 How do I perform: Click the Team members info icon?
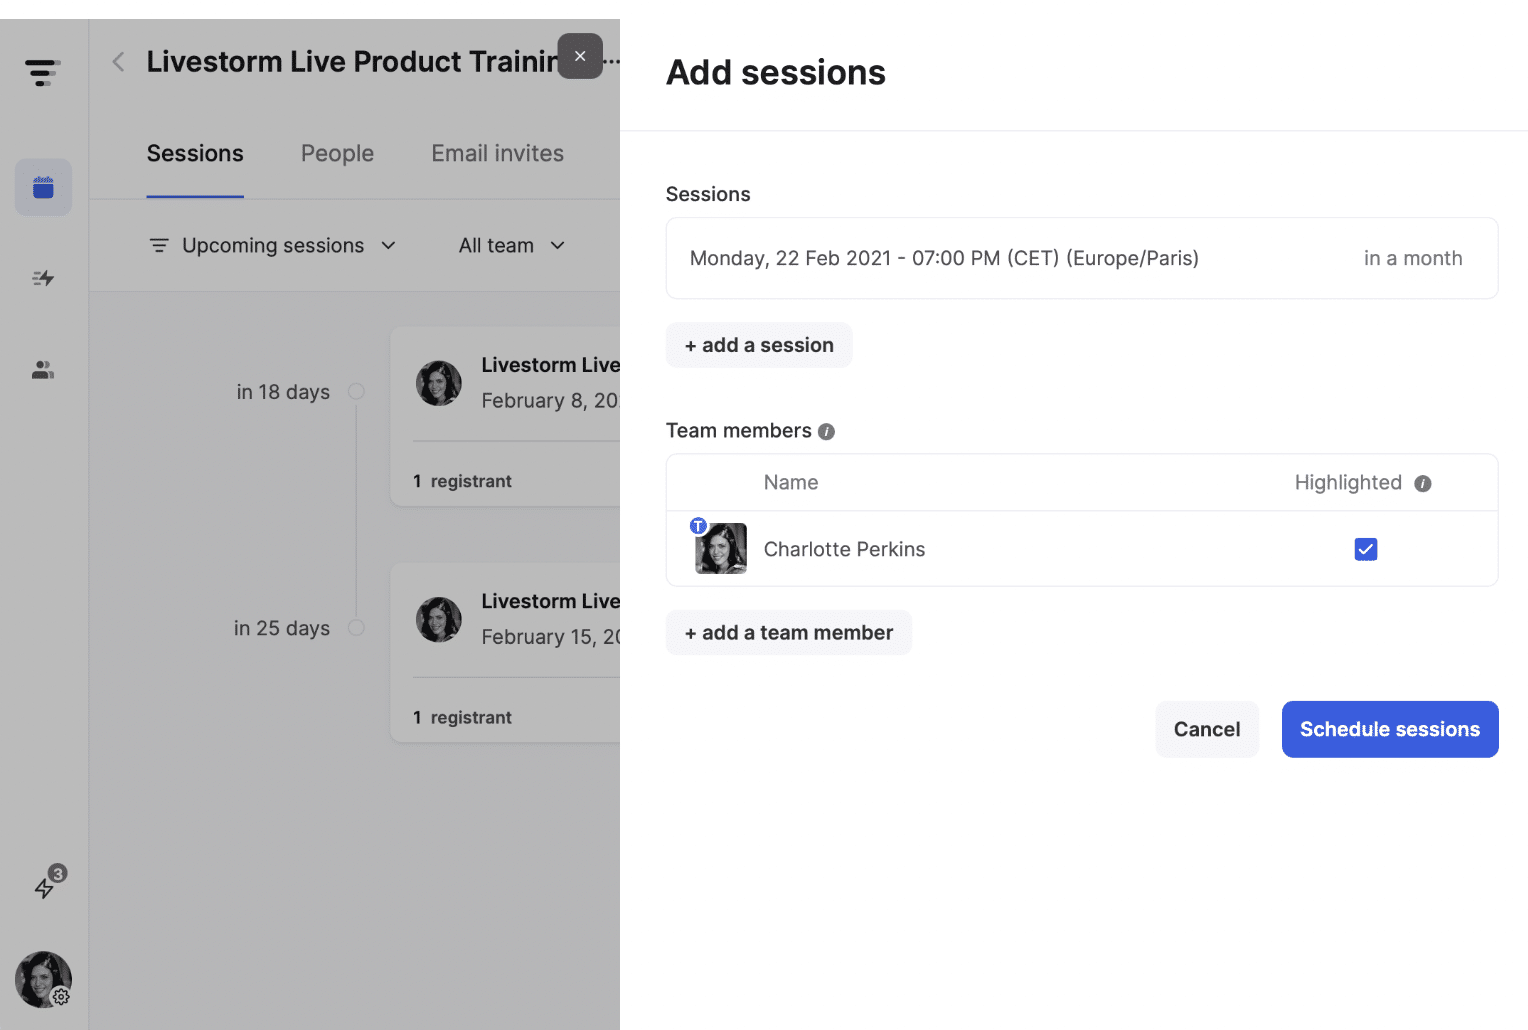click(826, 432)
